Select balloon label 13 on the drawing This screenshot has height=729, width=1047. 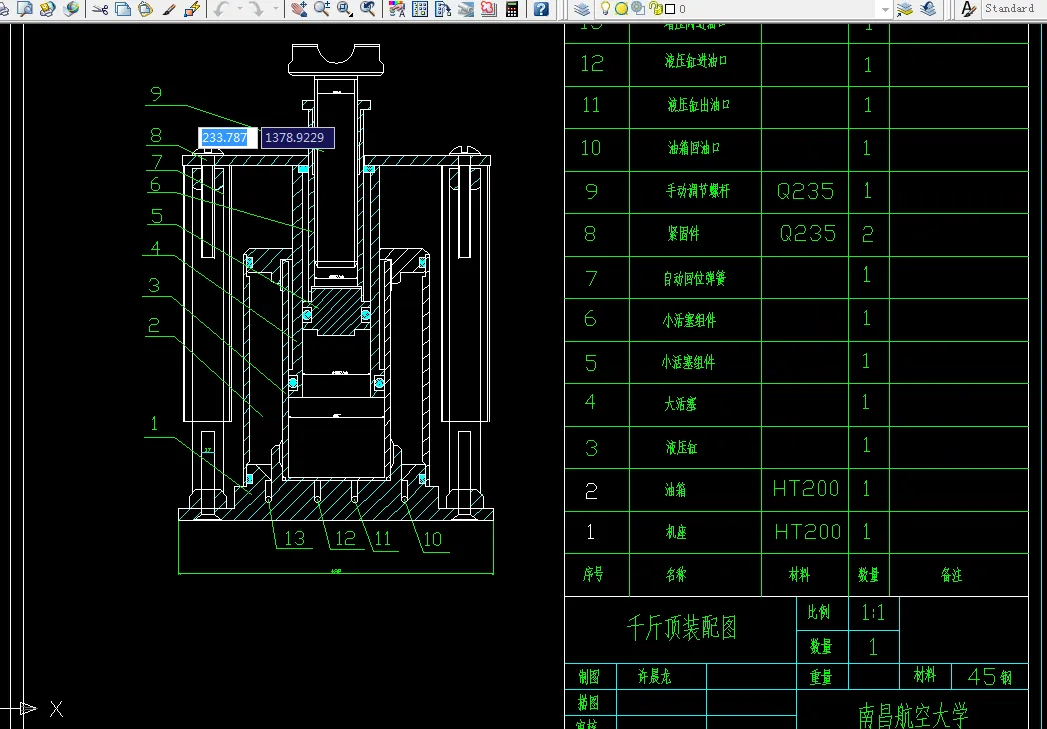pyautogui.click(x=294, y=539)
